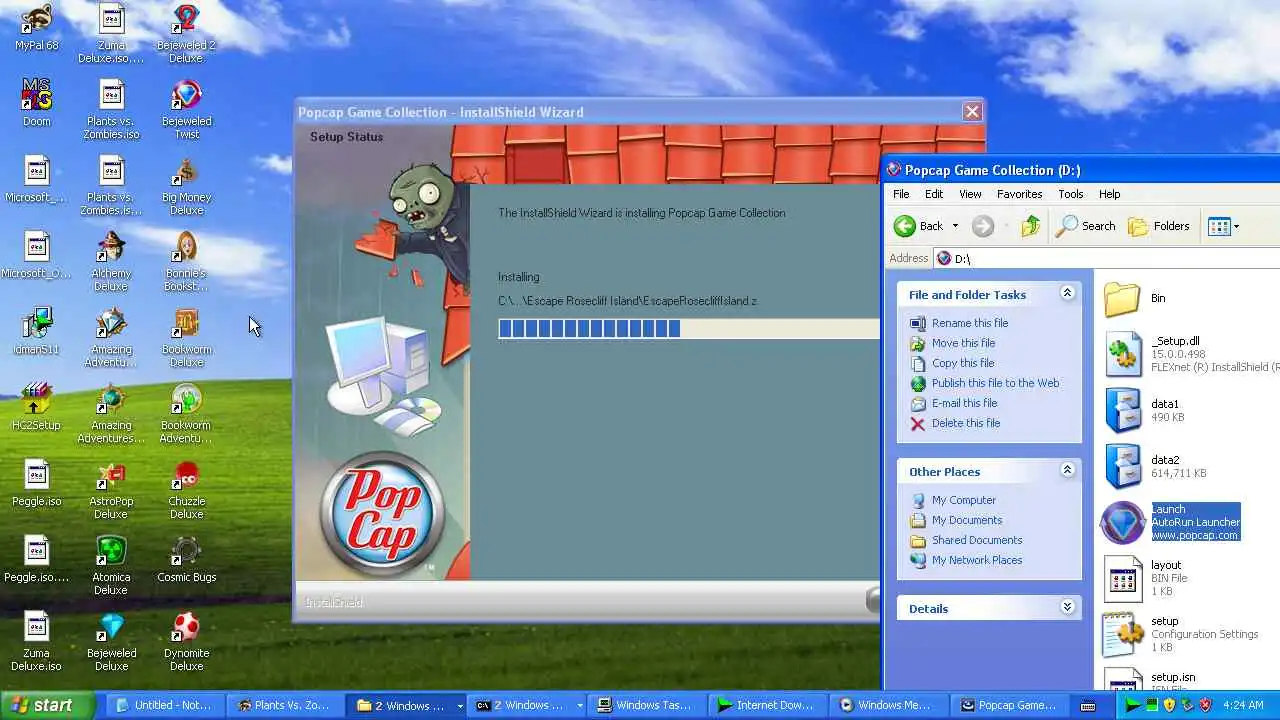Expand the Details panel
This screenshot has height=720, width=1280.
1067,607
